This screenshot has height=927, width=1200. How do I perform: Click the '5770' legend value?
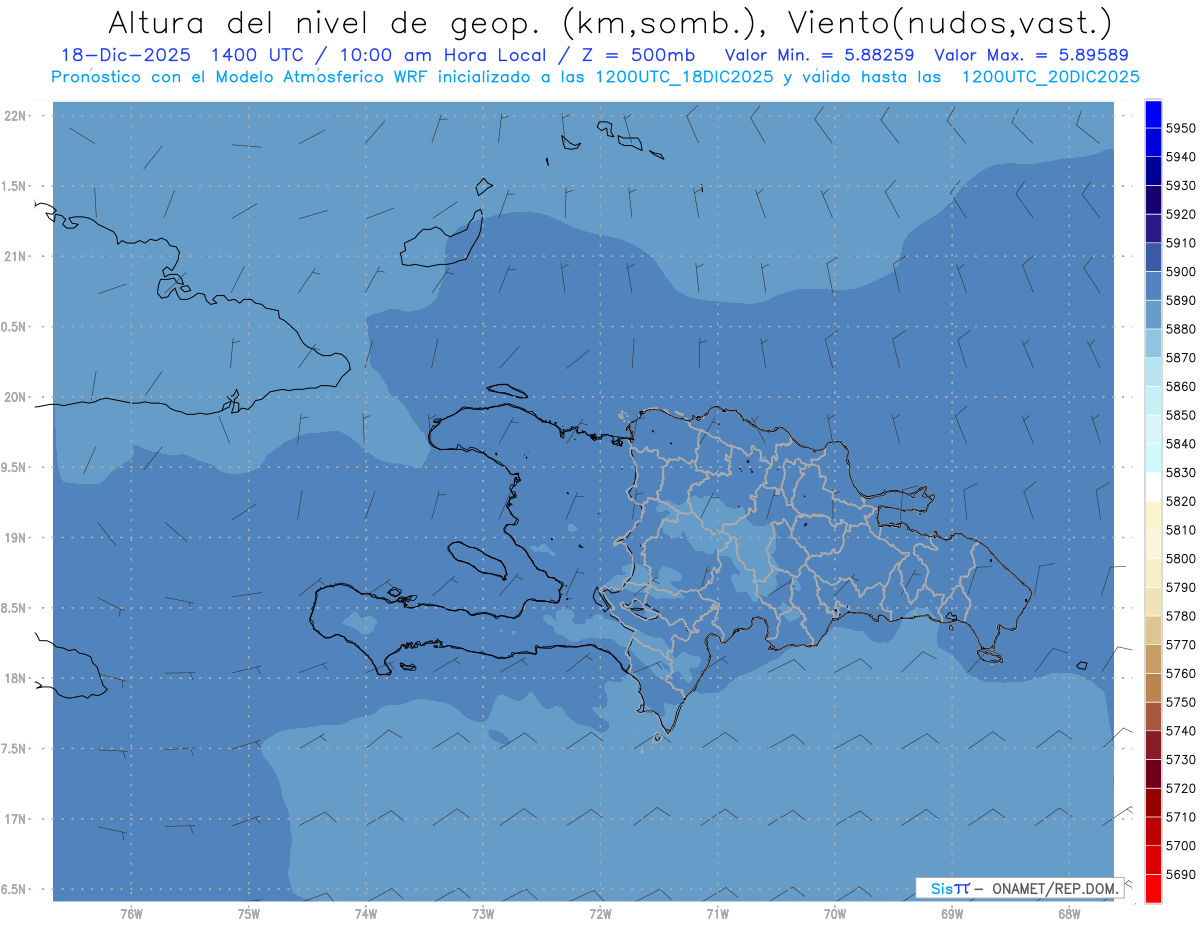1180,644
